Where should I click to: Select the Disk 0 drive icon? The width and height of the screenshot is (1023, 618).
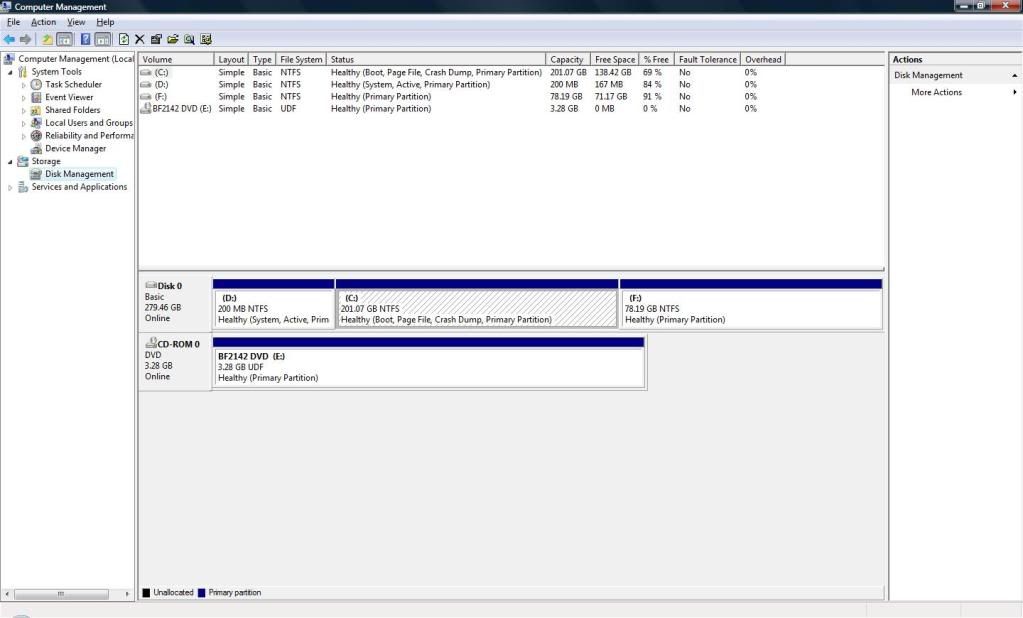tap(151, 286)
